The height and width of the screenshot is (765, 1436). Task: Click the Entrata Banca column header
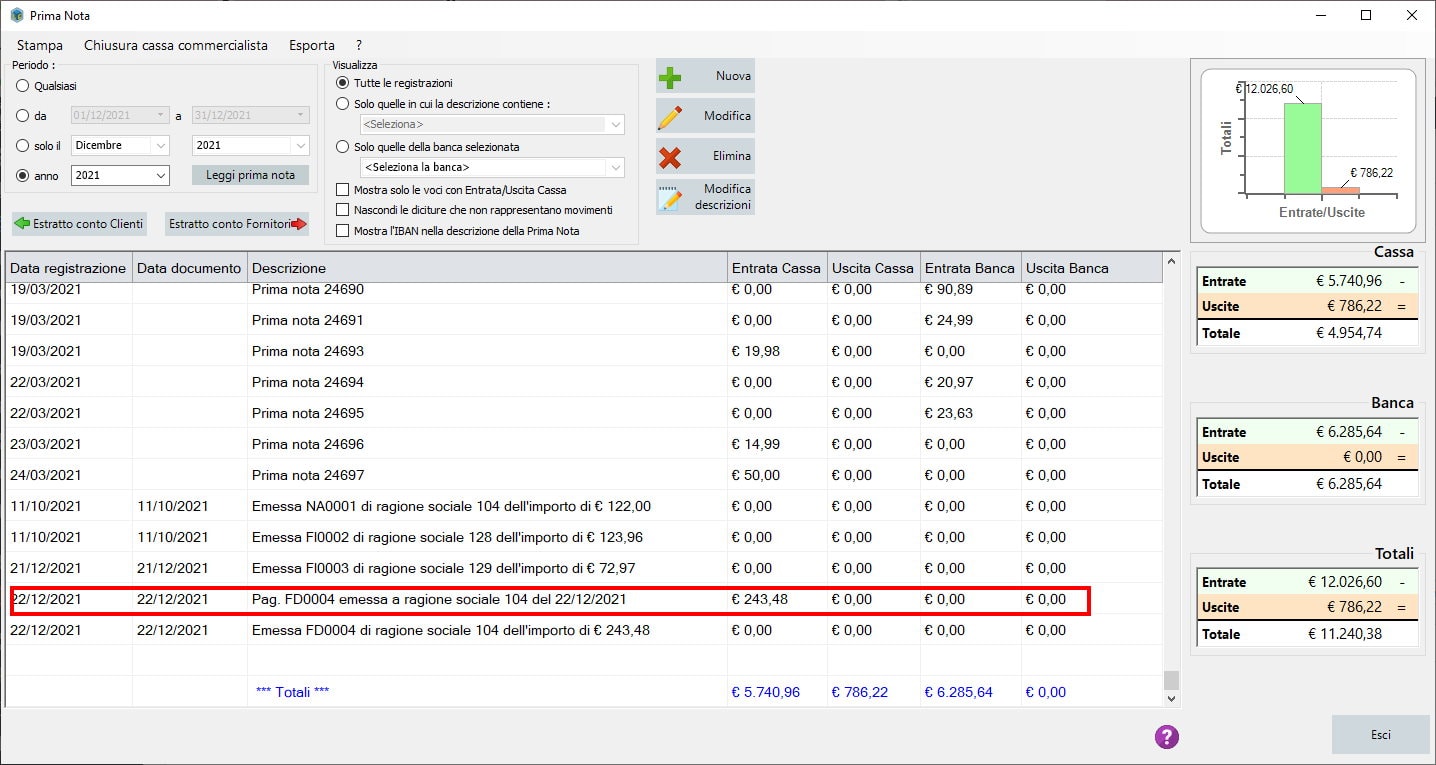click(x=970, y=268)
